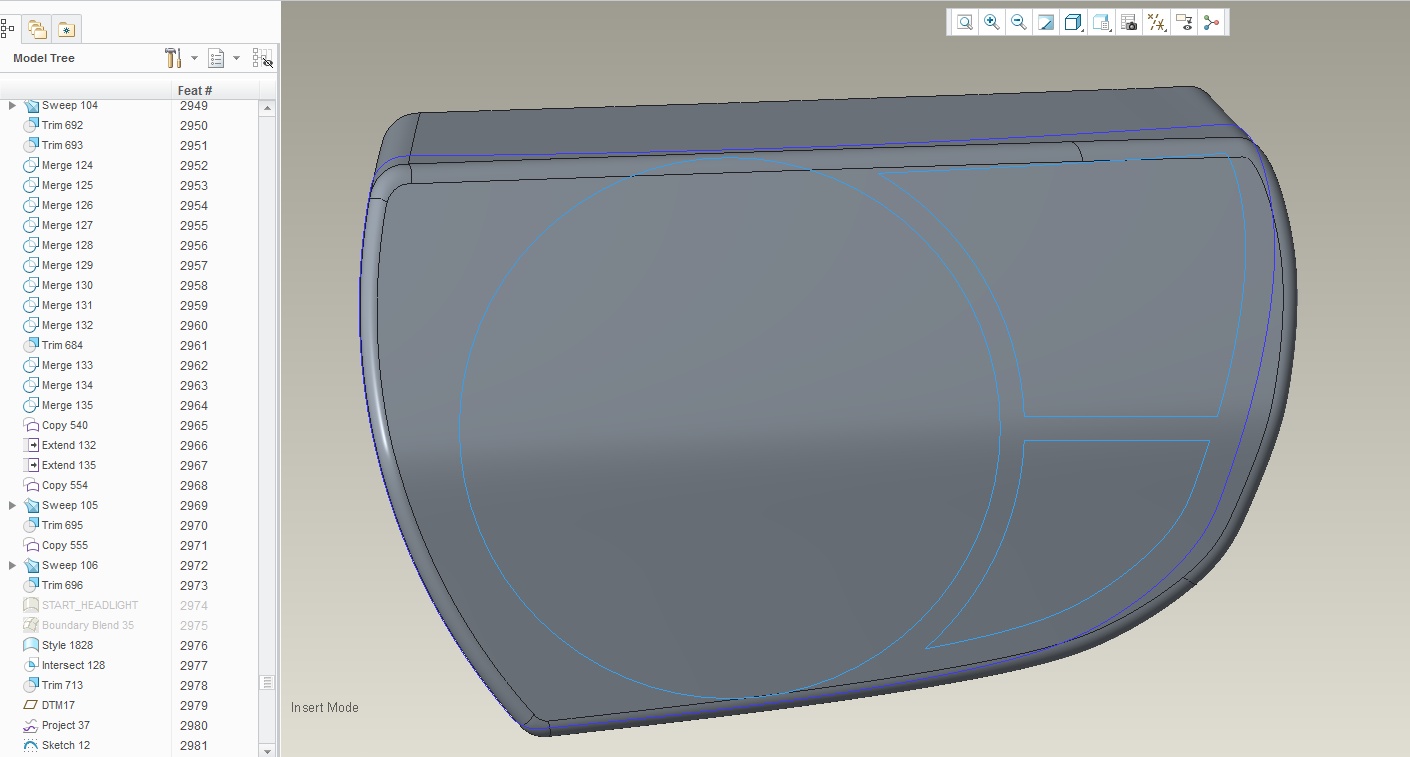This screenshot has width=1410, height=757.
Task: Select the START_HEADLIGHT feature icon
Action: (31, 605)
